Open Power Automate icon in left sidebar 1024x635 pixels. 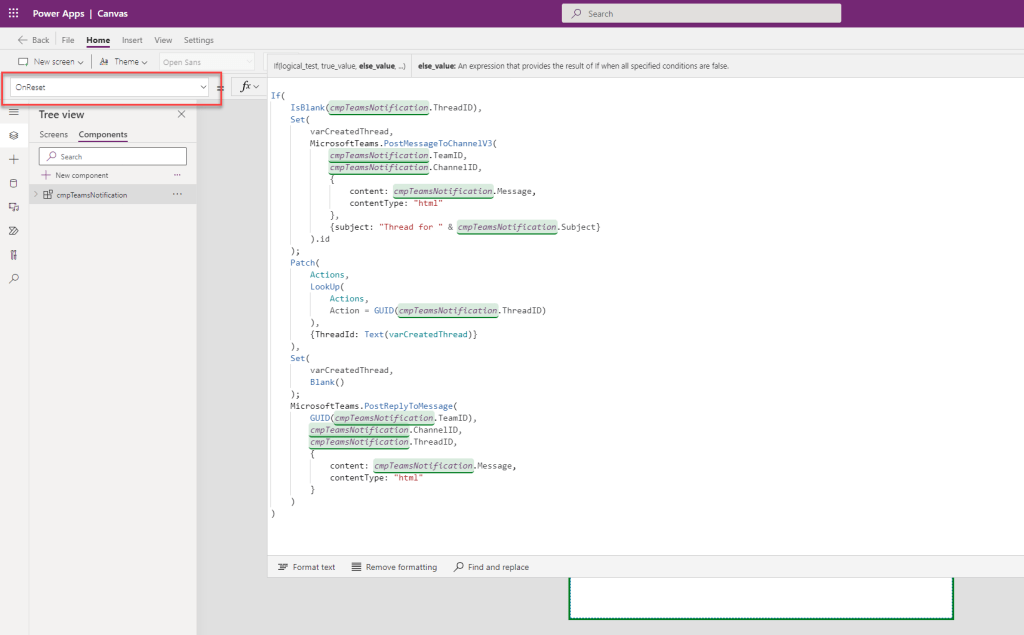point(14,231)
